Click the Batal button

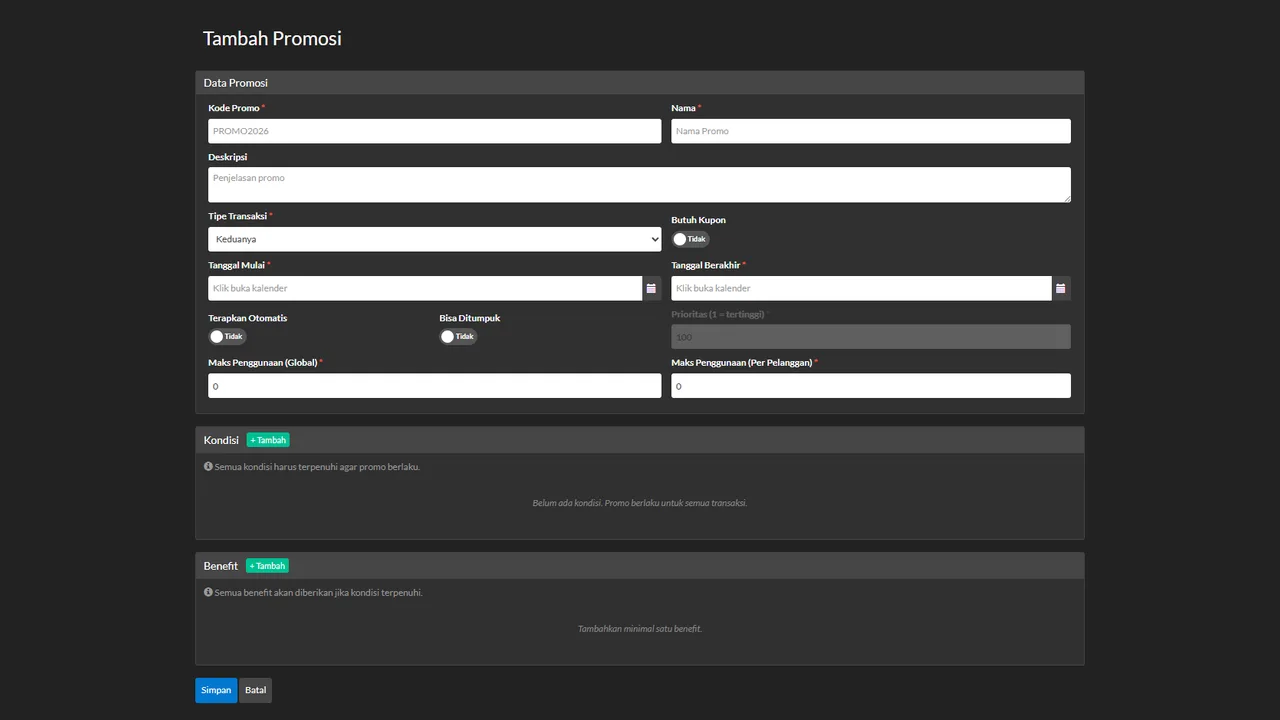pyautogui.click(x=256, y=690)
